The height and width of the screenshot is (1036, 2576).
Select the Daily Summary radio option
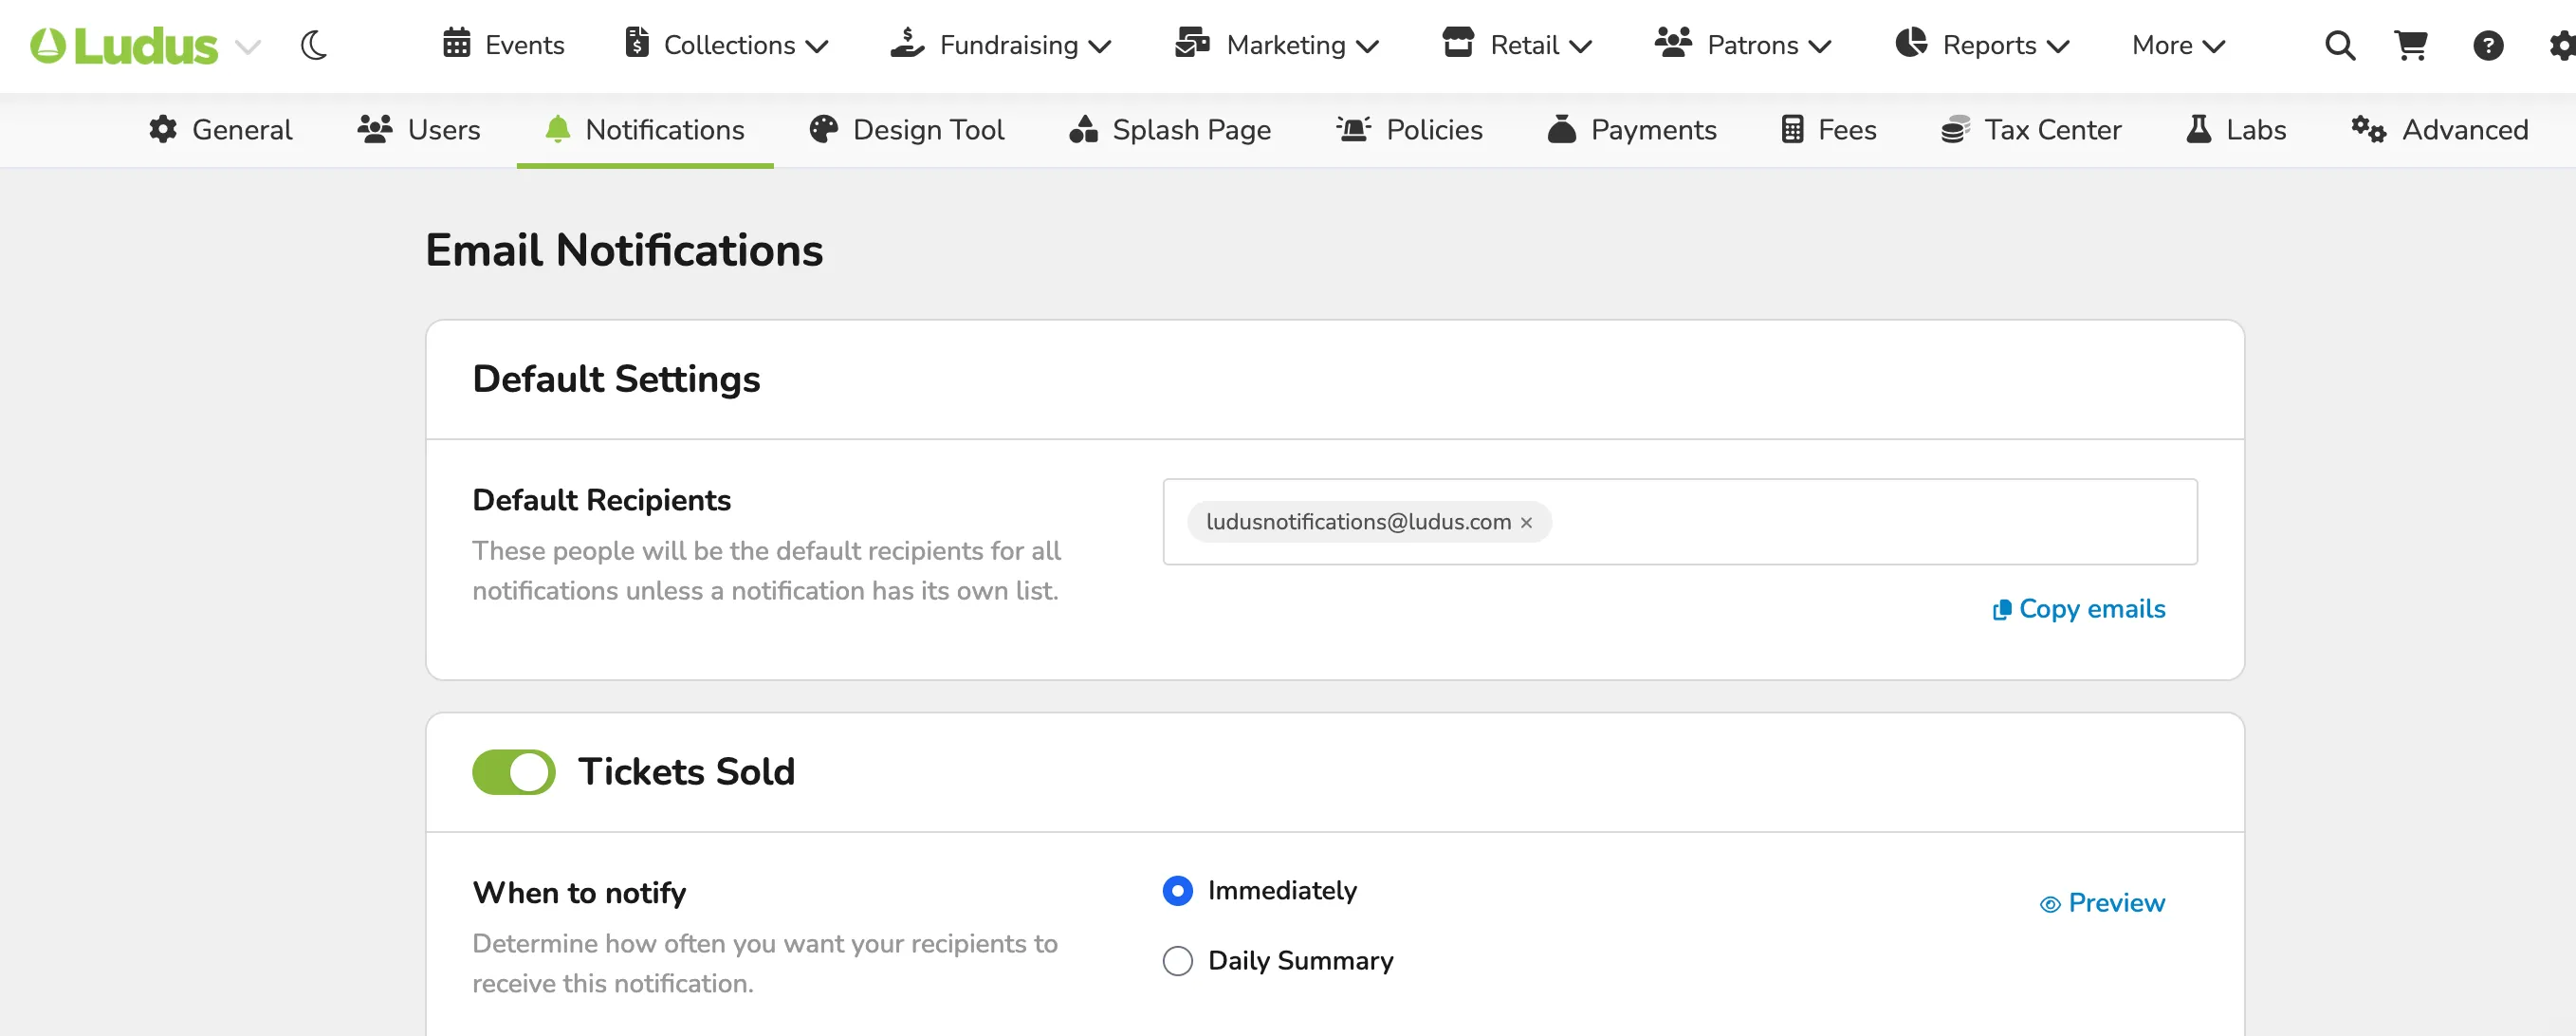[1178, 961]
